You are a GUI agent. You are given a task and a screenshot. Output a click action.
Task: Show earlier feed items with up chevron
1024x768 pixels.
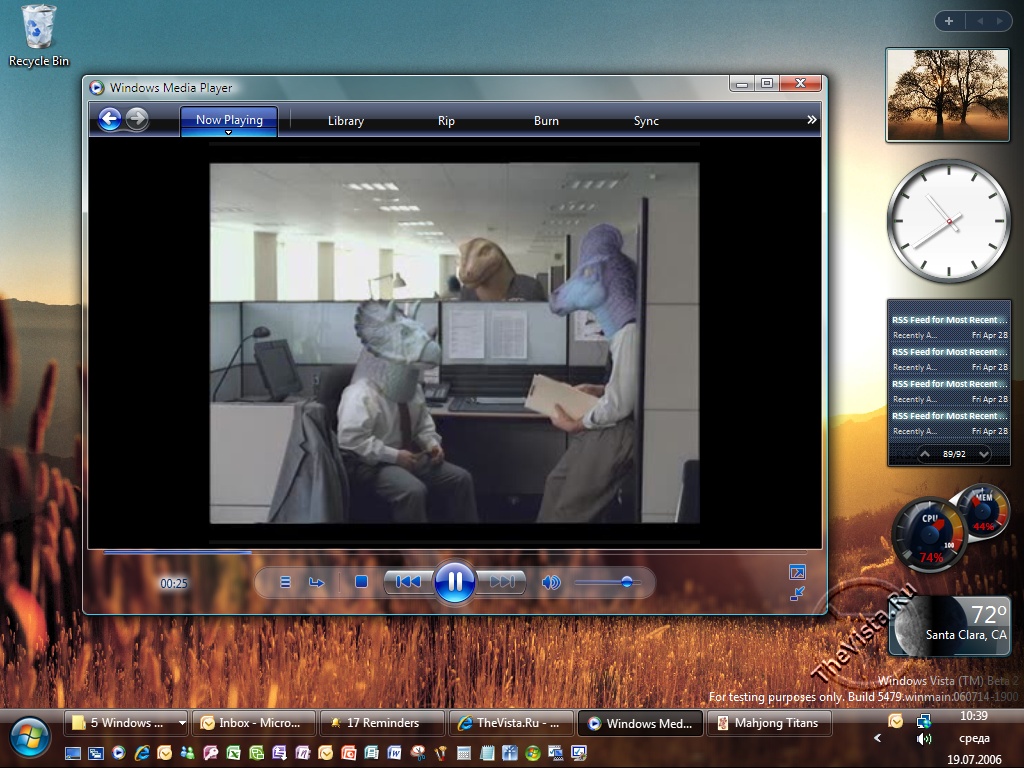point(925,454)
